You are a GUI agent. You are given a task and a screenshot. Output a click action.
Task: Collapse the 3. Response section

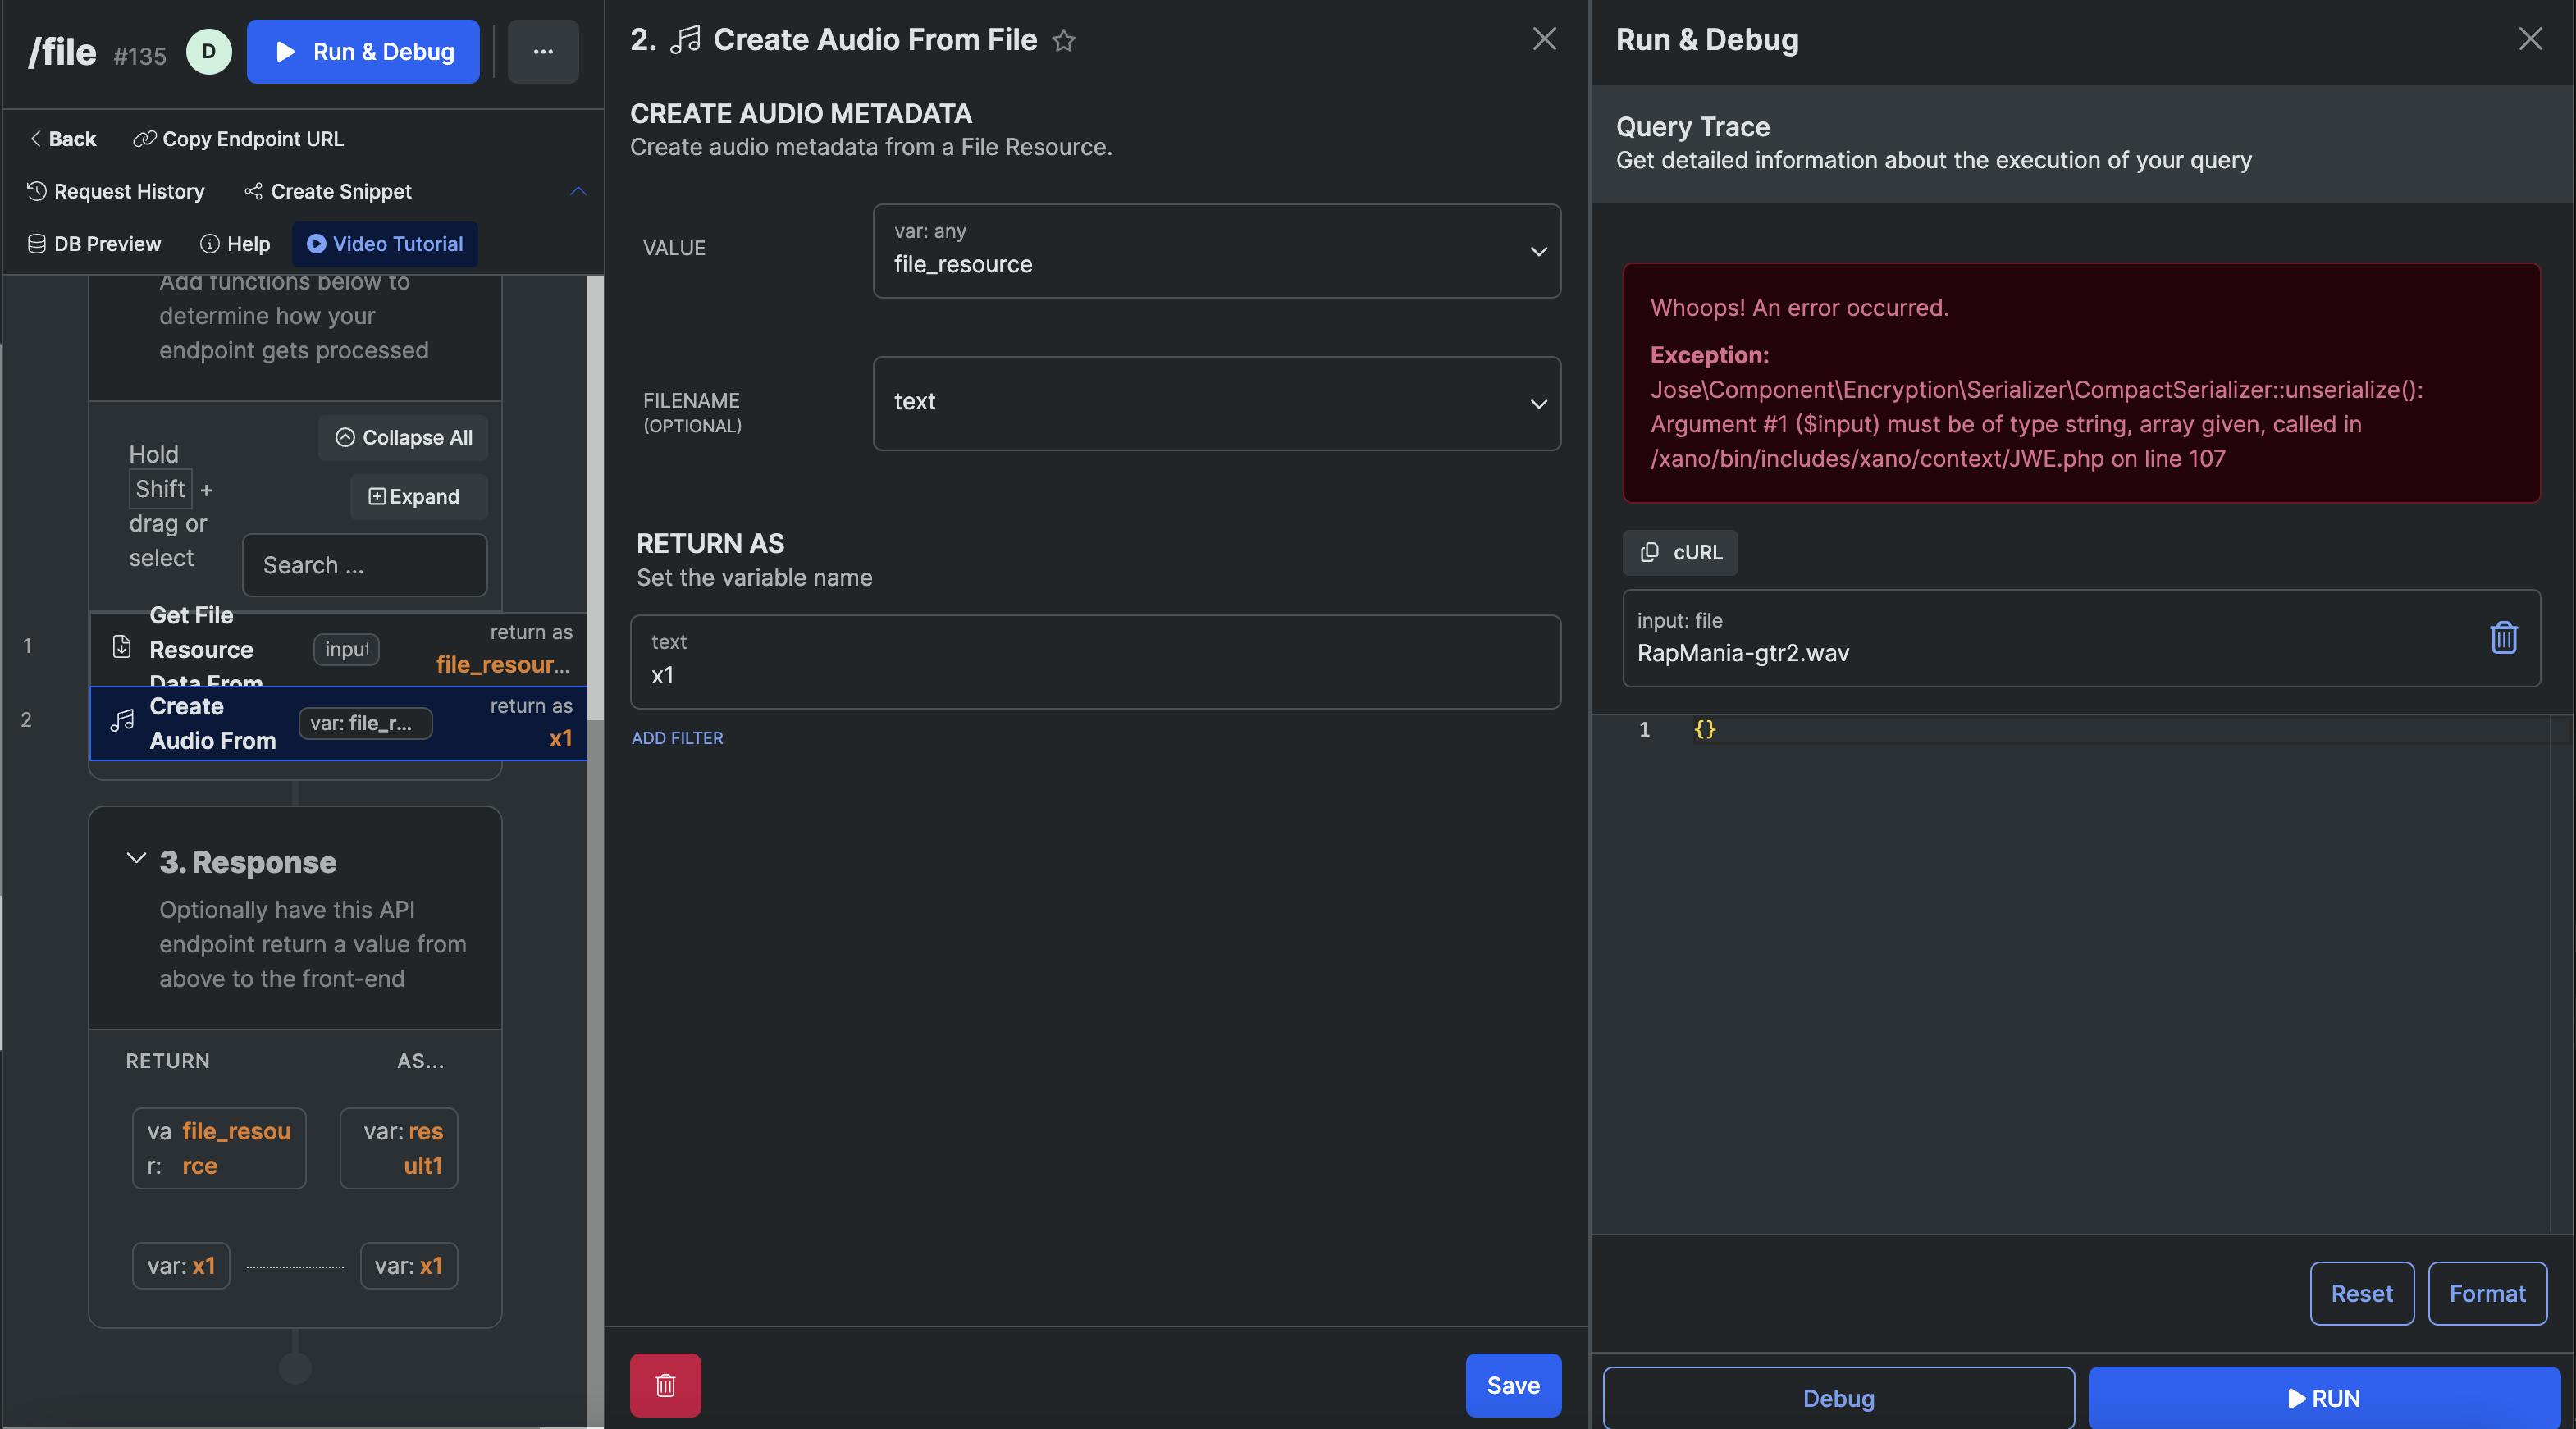click(x=136, y=859)
